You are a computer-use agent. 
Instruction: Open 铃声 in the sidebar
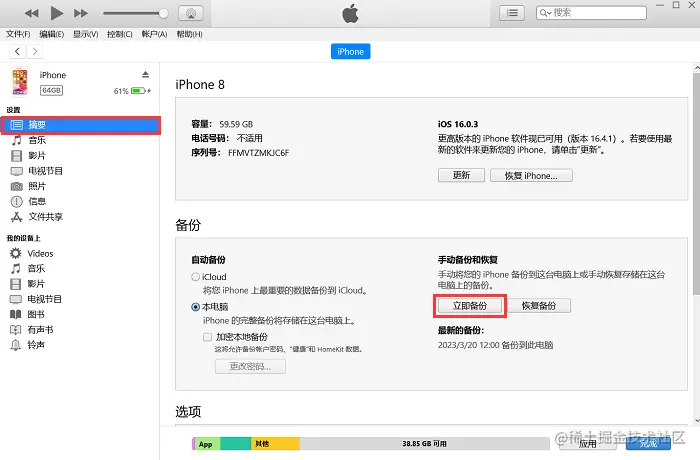click(x=36, y=345)
